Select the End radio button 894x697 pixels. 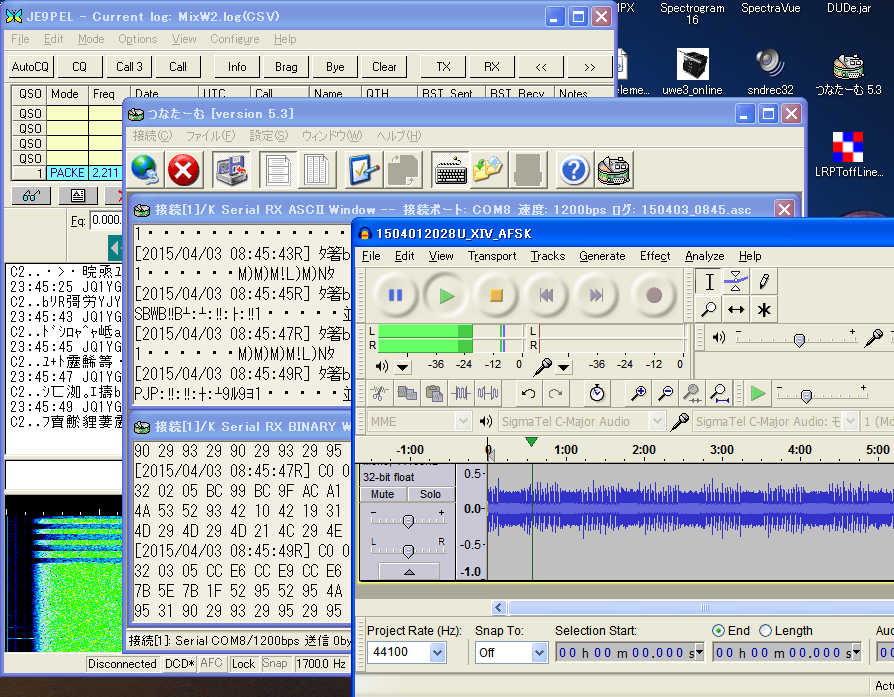[718, 630]
